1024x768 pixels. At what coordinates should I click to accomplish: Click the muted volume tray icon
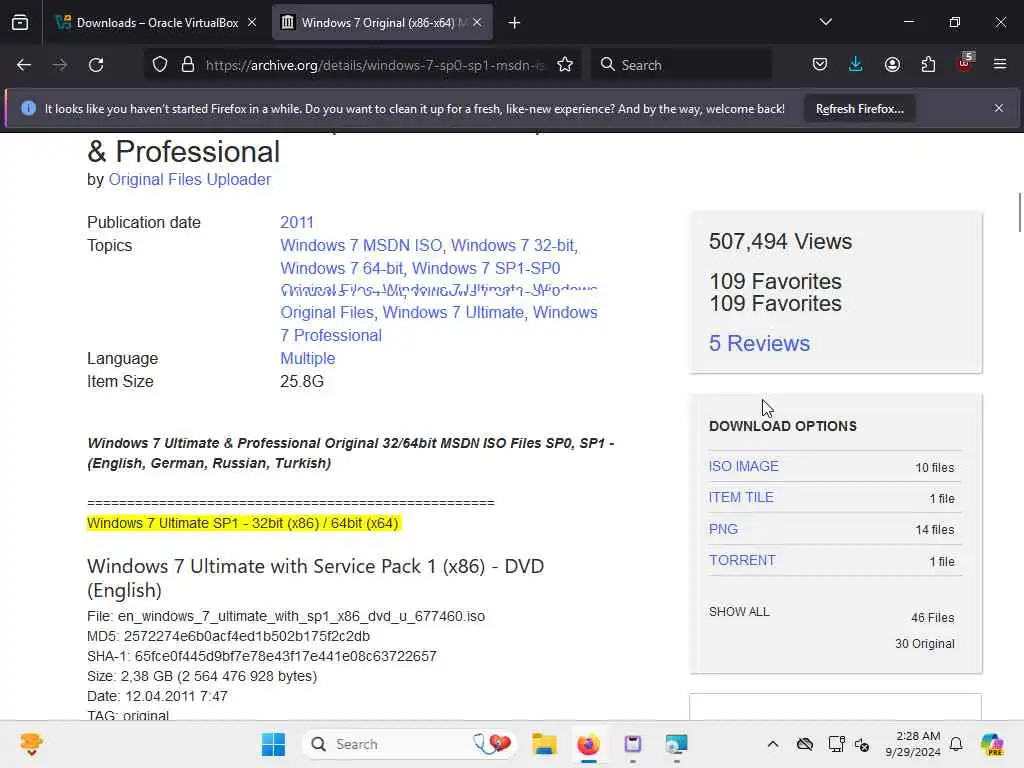click(862, 744)
